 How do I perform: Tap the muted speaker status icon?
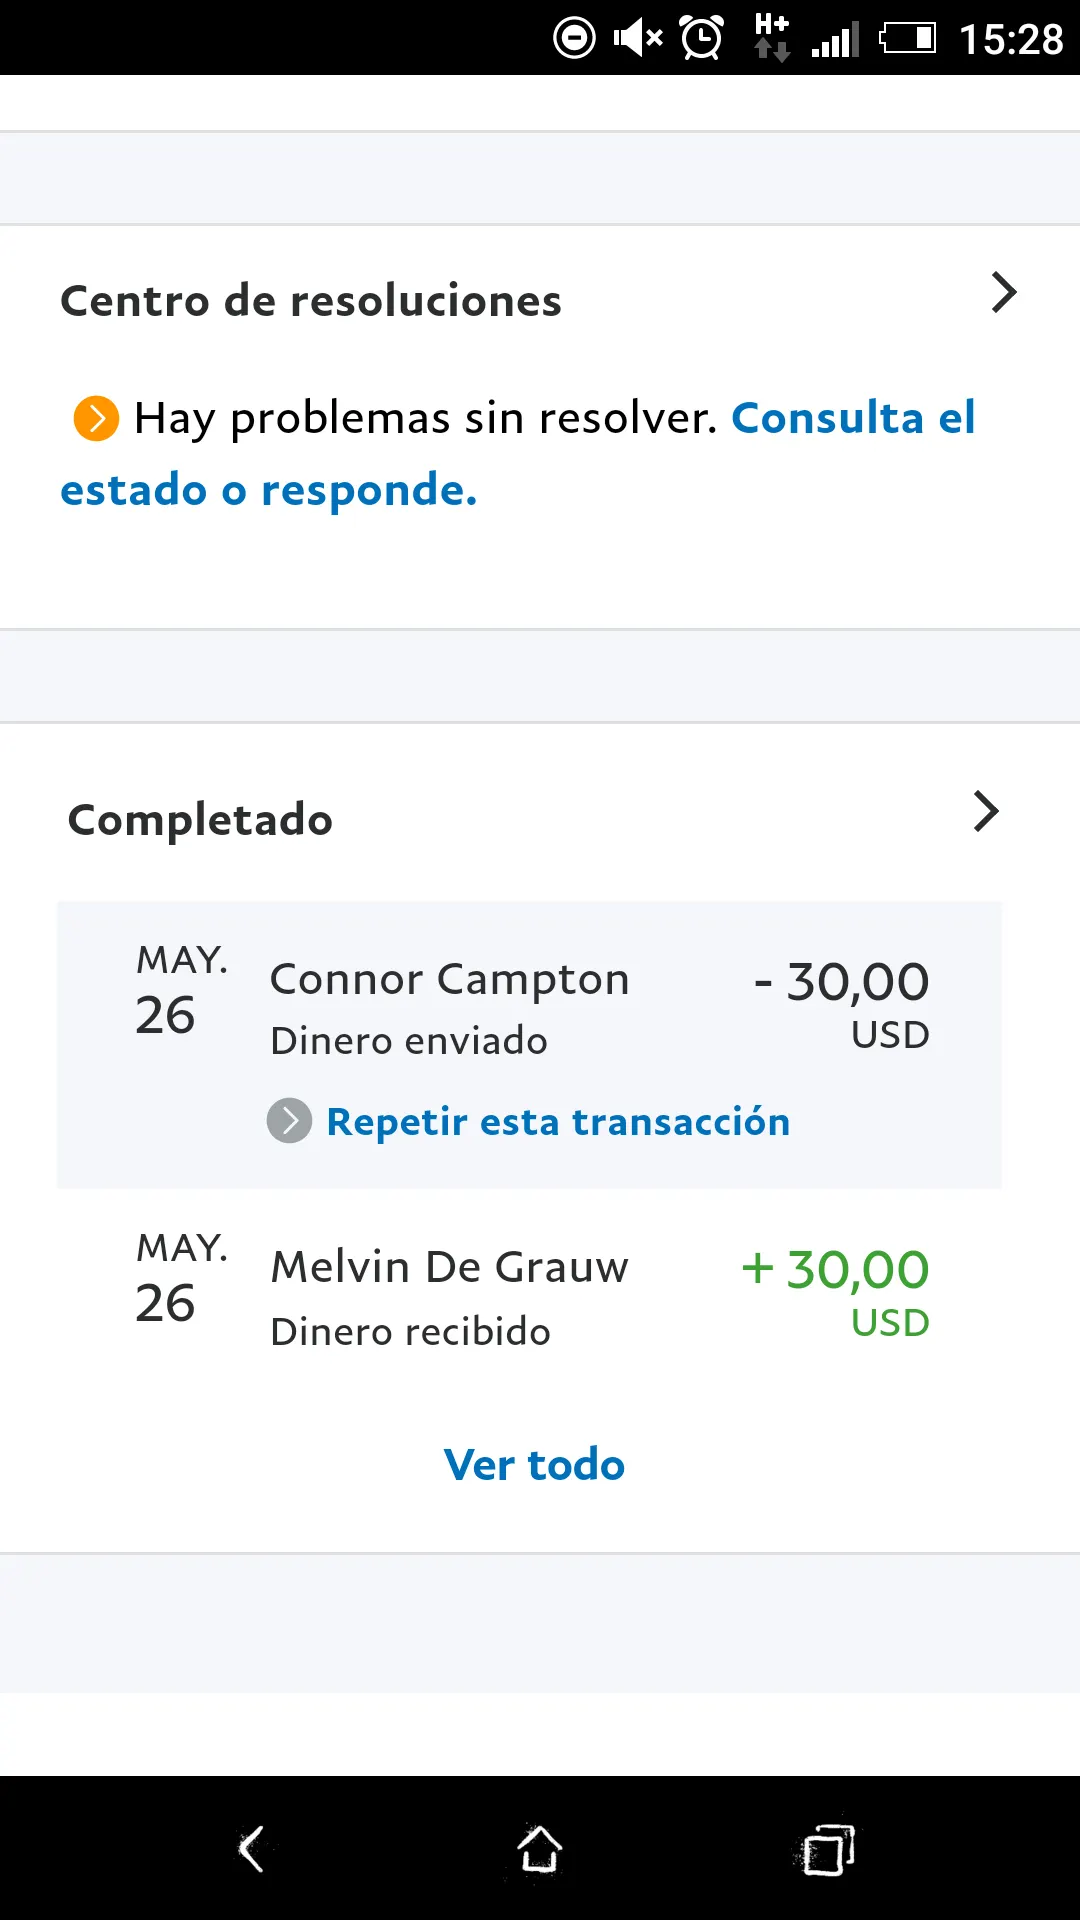click(x=638, y=39)
